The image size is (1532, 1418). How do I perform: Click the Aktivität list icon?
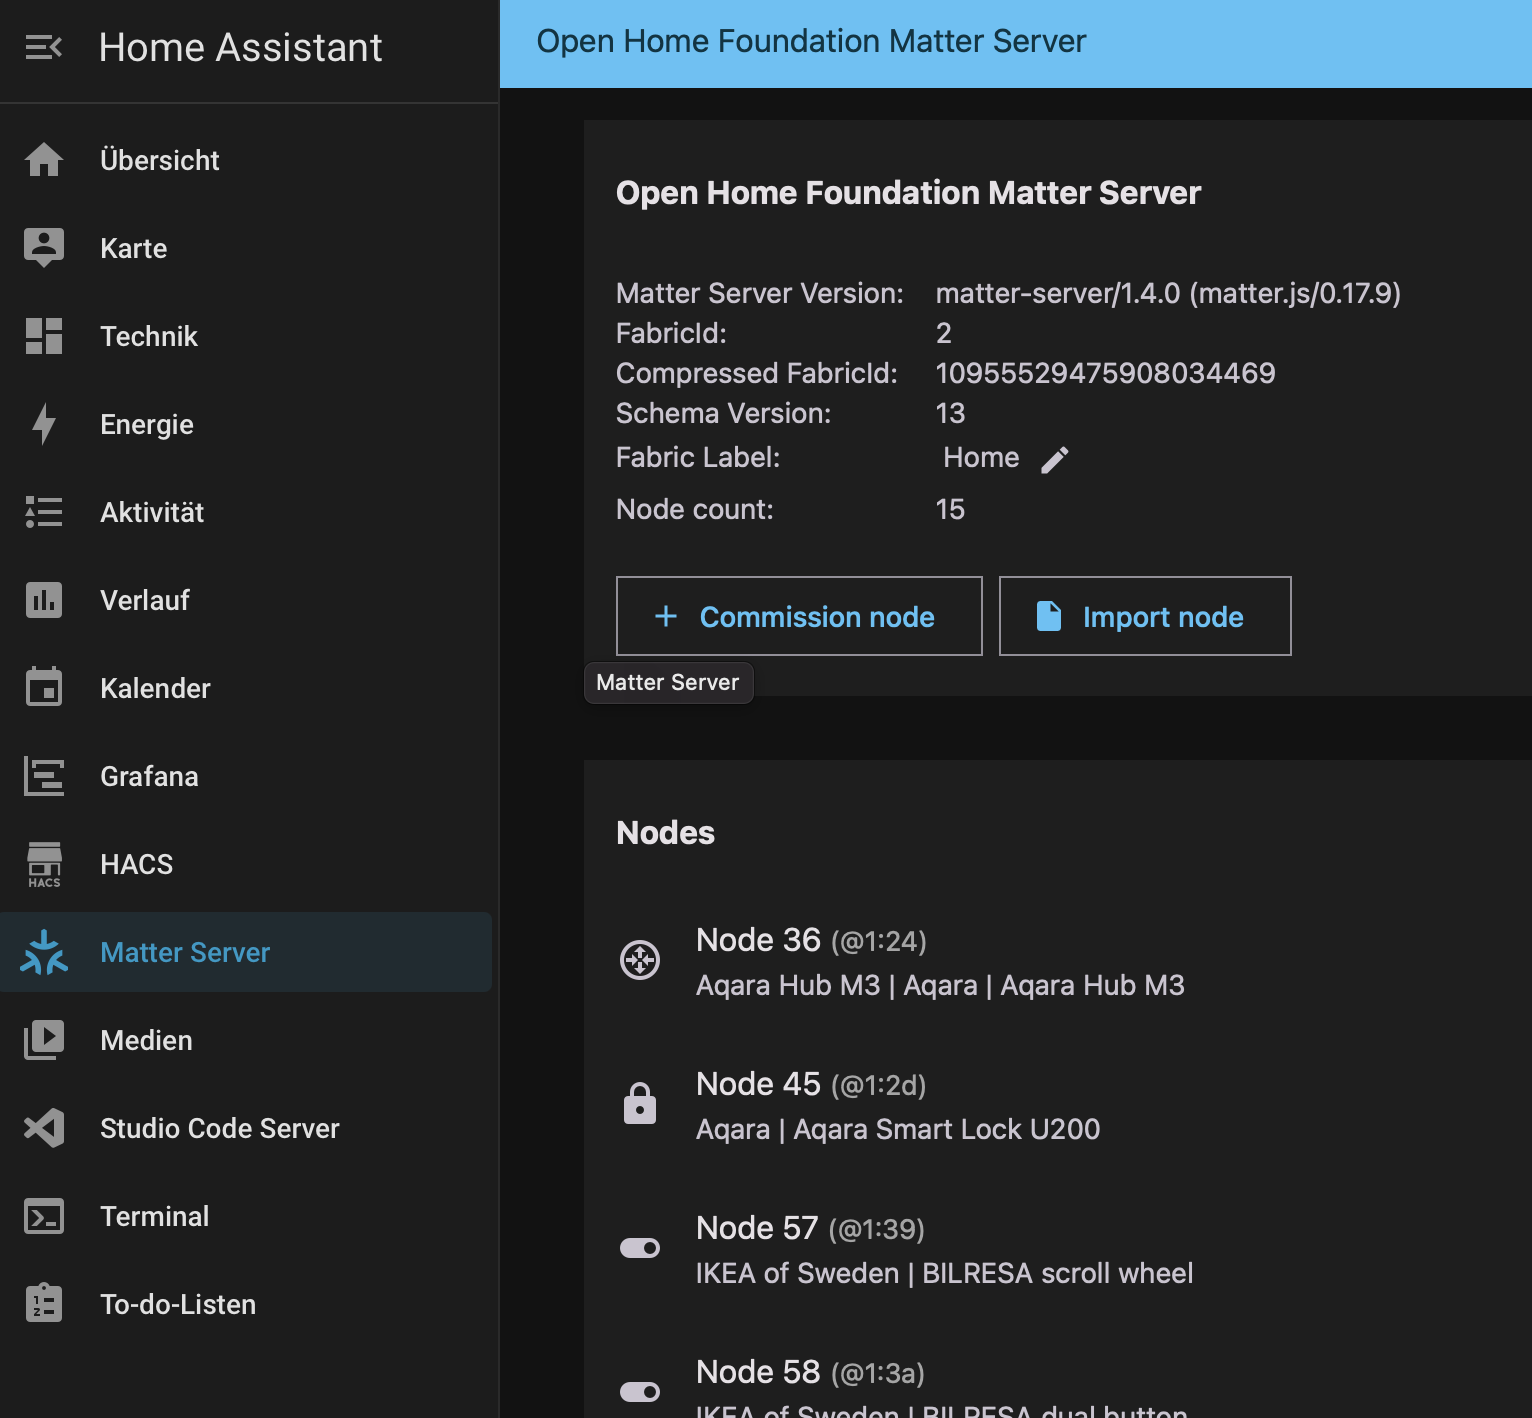pos(44,512)
